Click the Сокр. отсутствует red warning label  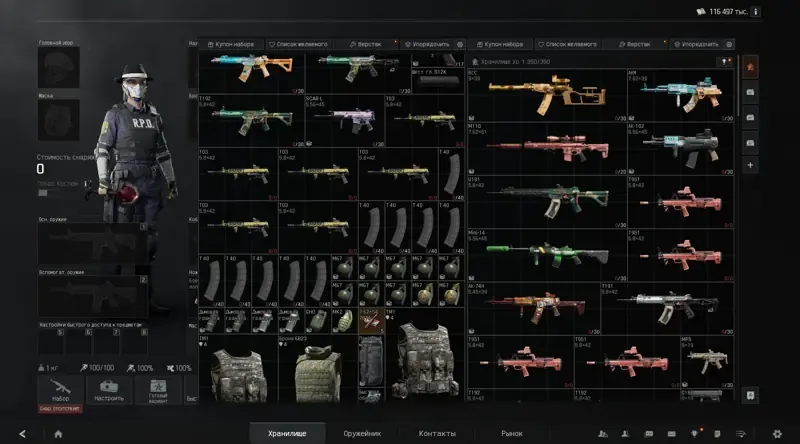[x=60, y=409]
